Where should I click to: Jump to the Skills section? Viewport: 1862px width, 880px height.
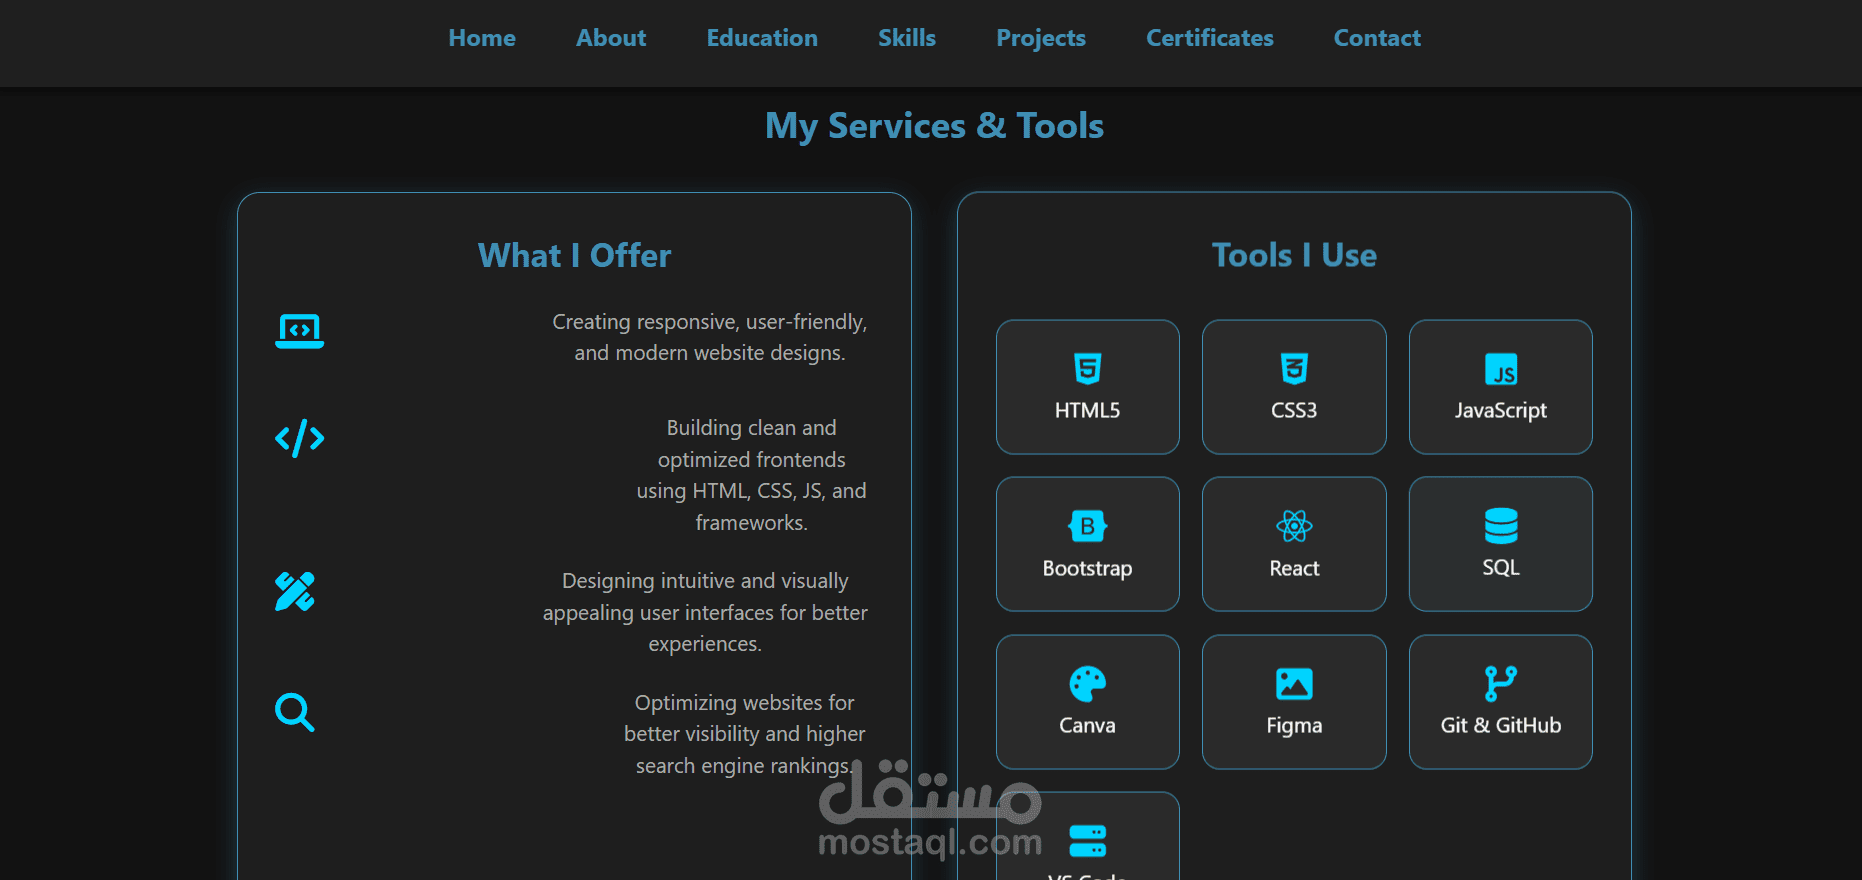point(907,38)
